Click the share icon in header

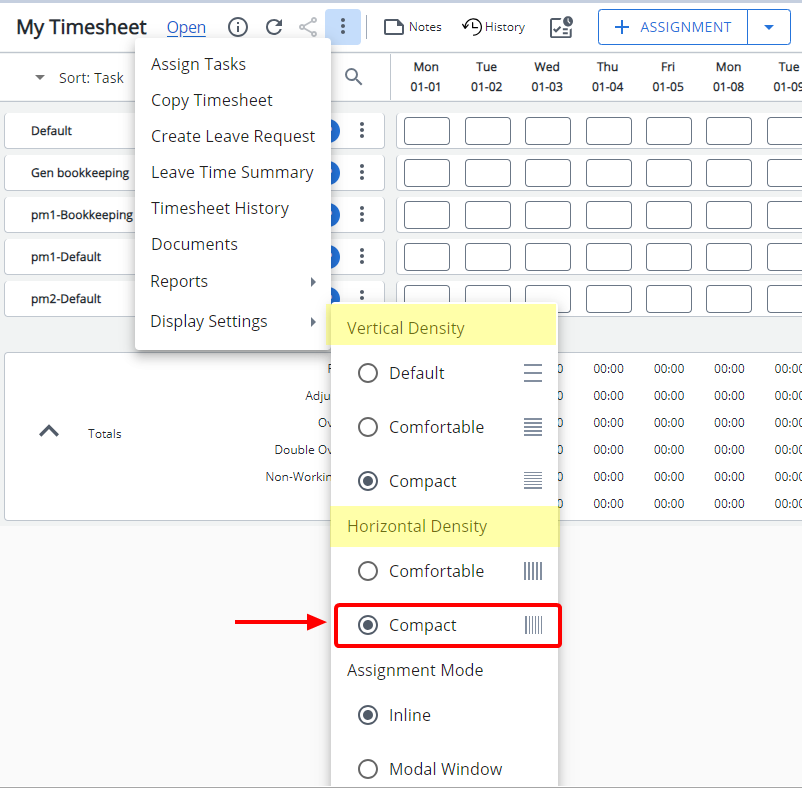(x=308, y=28)
